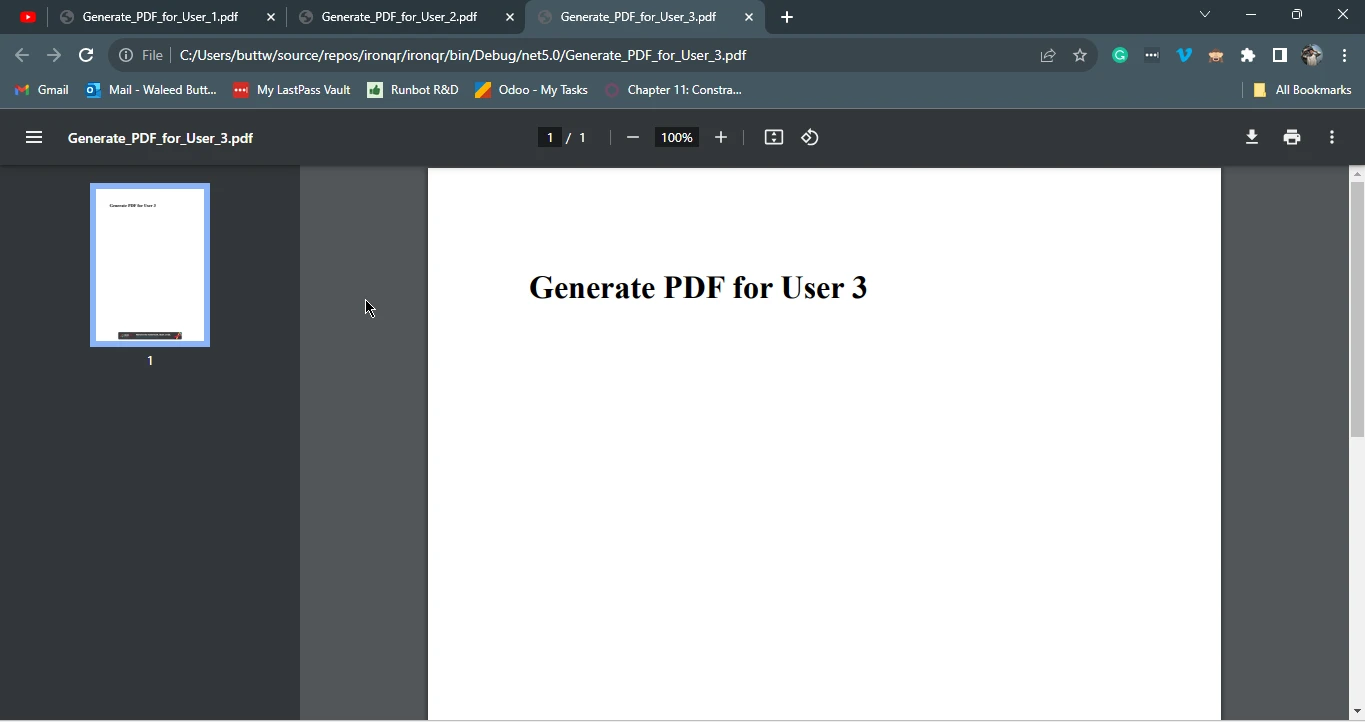
Task: Click the address bar file path
Action: pyautogui.click(x=463, y=55)
